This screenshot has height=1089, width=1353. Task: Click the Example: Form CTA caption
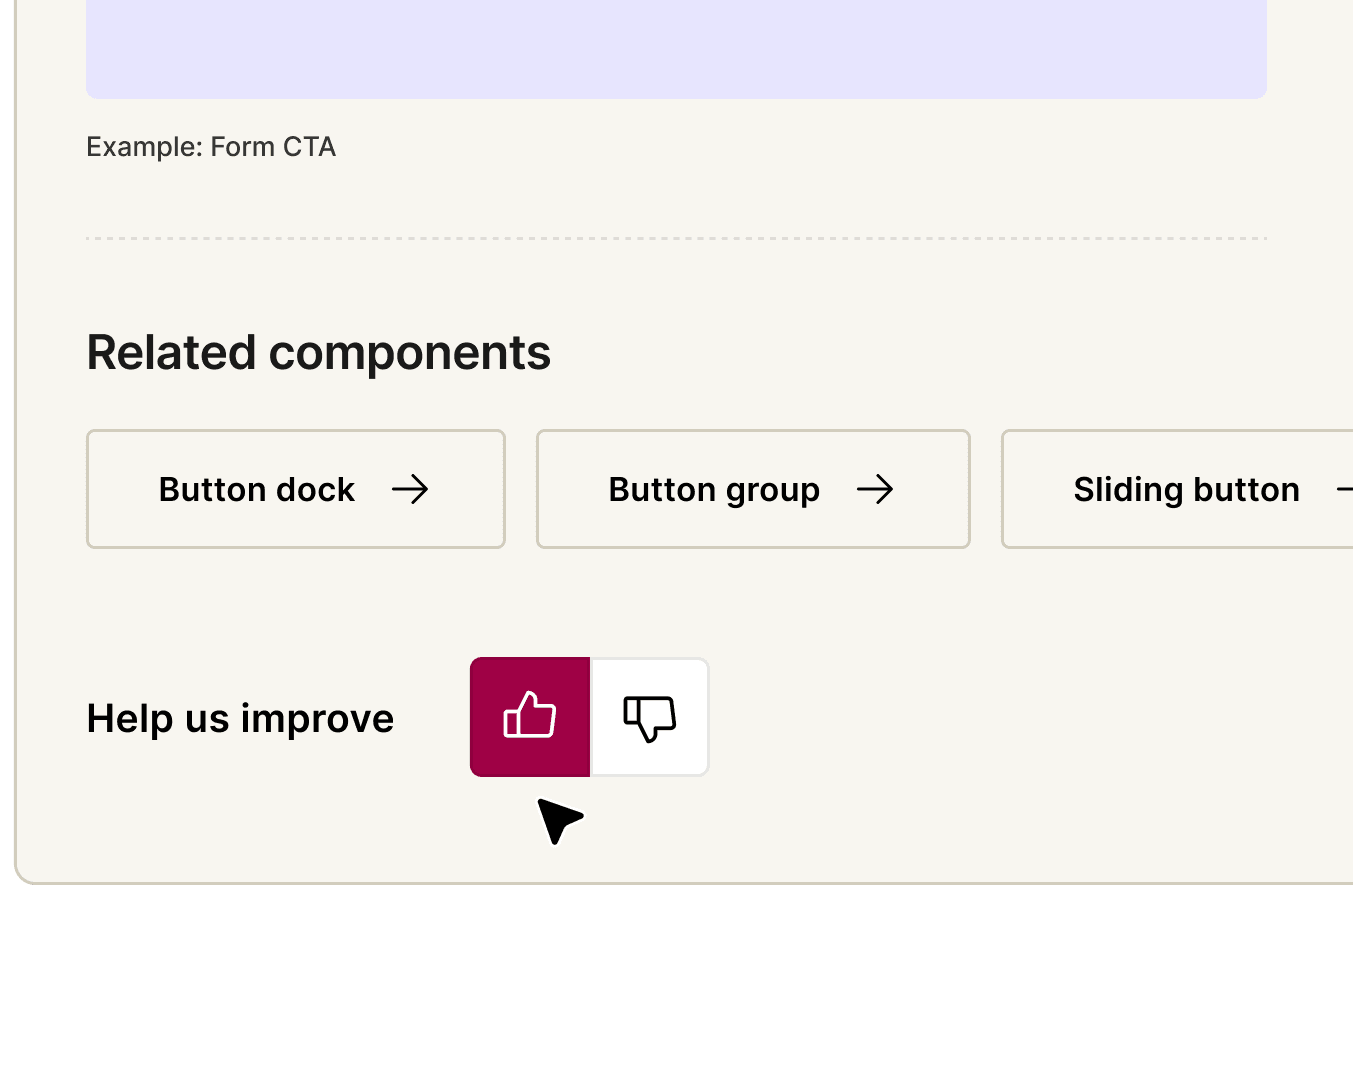(x=211, y=147)
